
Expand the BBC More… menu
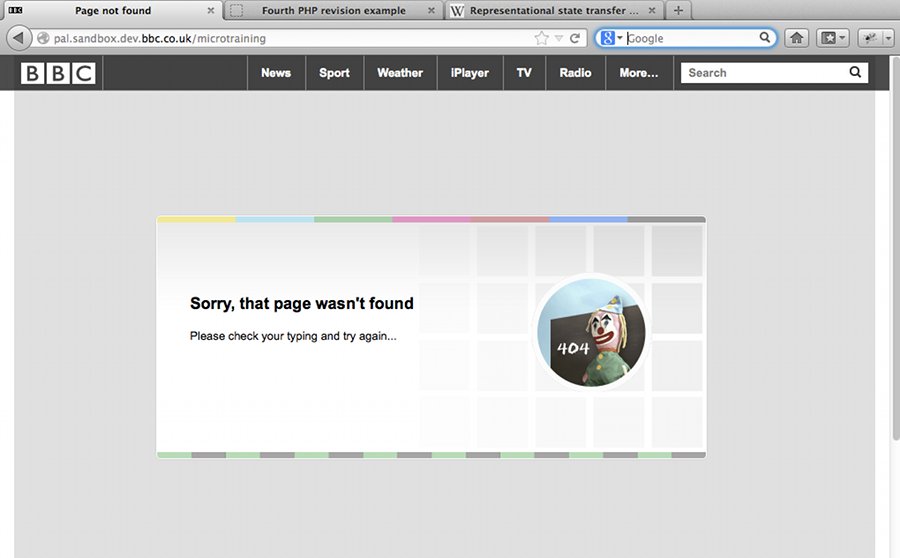(639, 73)
